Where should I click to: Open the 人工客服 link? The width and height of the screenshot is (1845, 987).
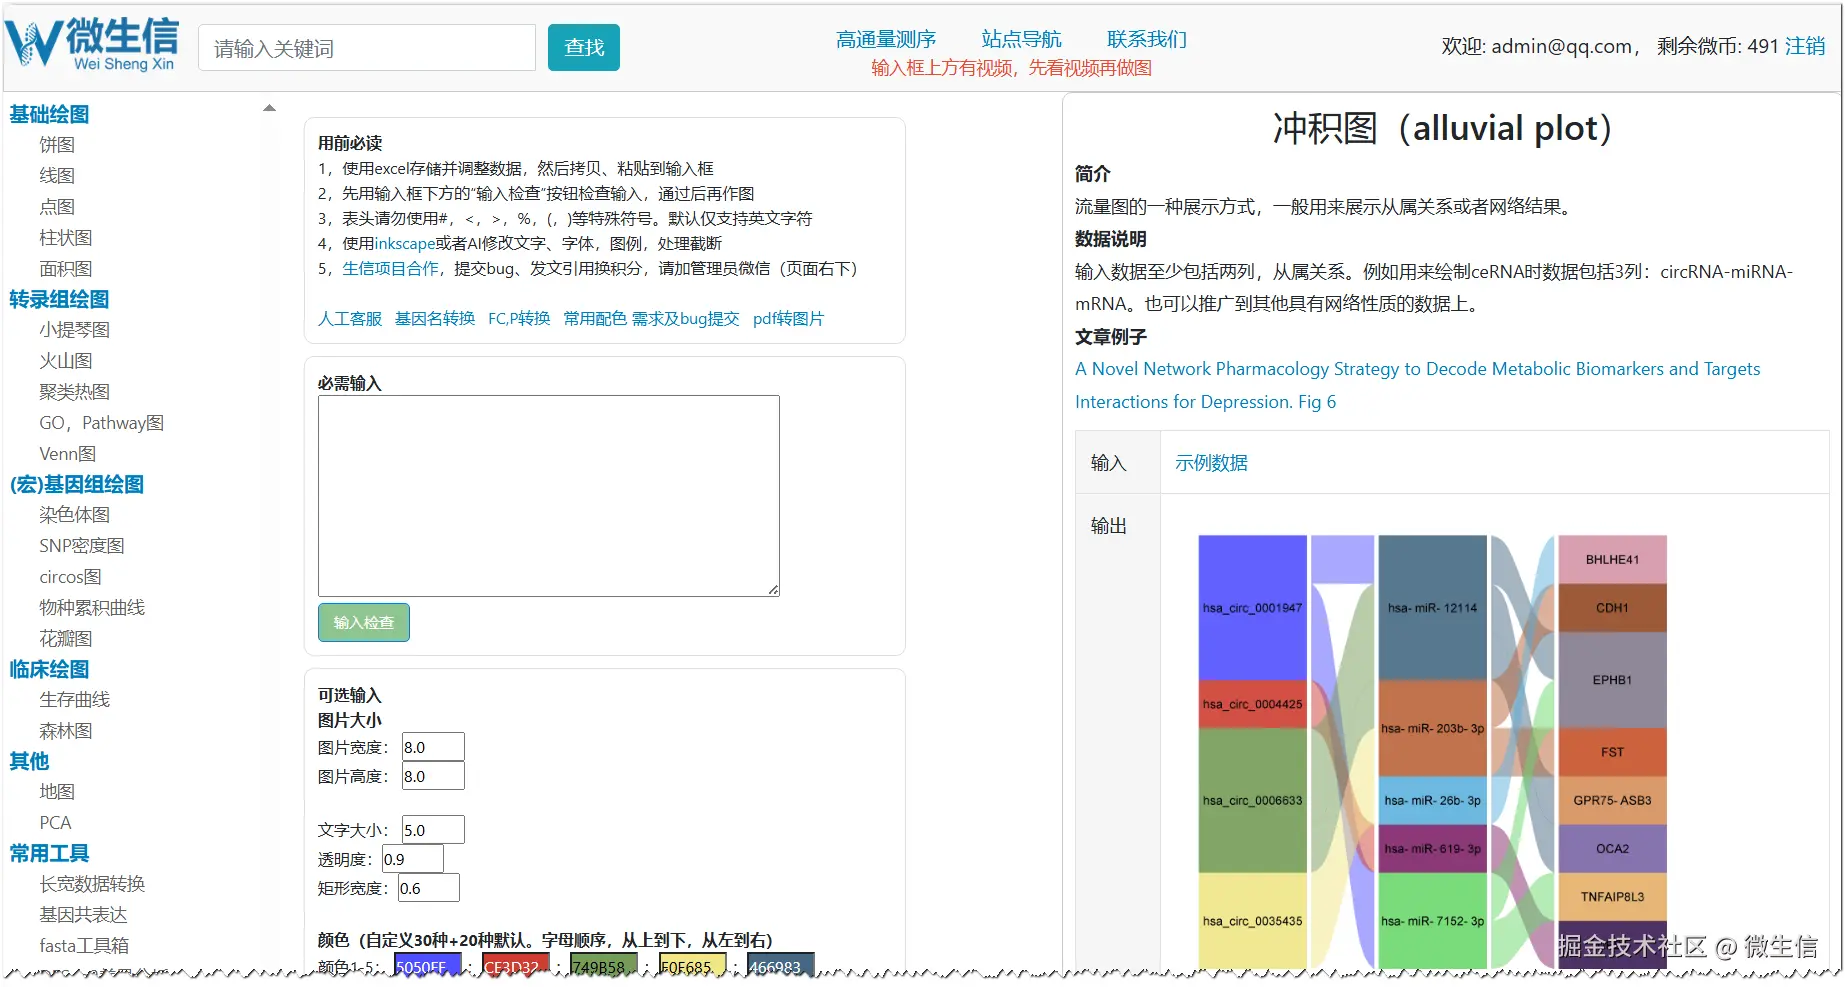click(x=350, y=319)
